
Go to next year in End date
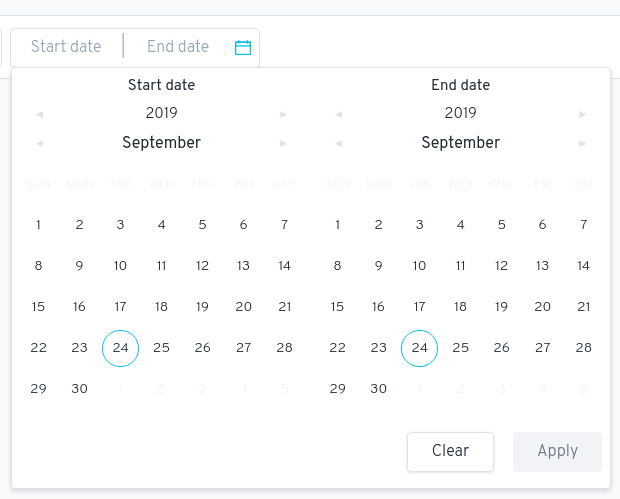pyautogui.click(x=583, y=114)
